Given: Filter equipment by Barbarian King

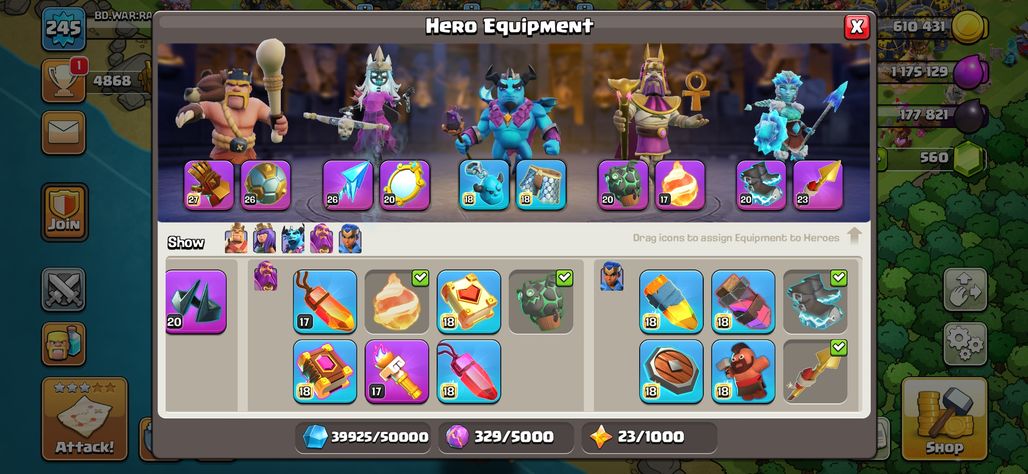Looking at the screenshot, I should (x=236, y=239).
